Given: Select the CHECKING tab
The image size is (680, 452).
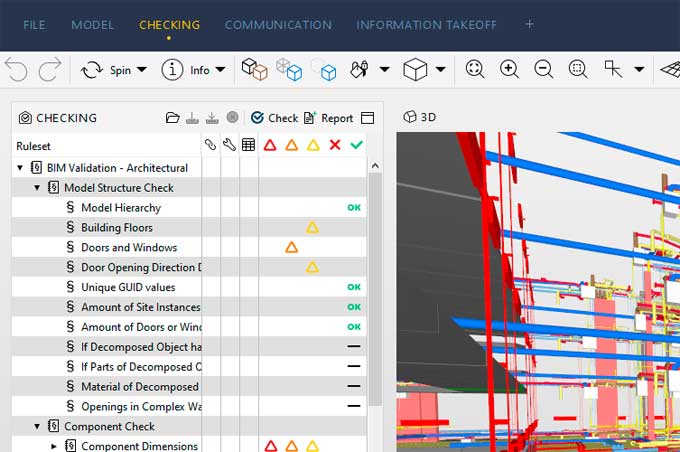Looking at the screenshot, I should pyautogui.click(x=170, y=25).
